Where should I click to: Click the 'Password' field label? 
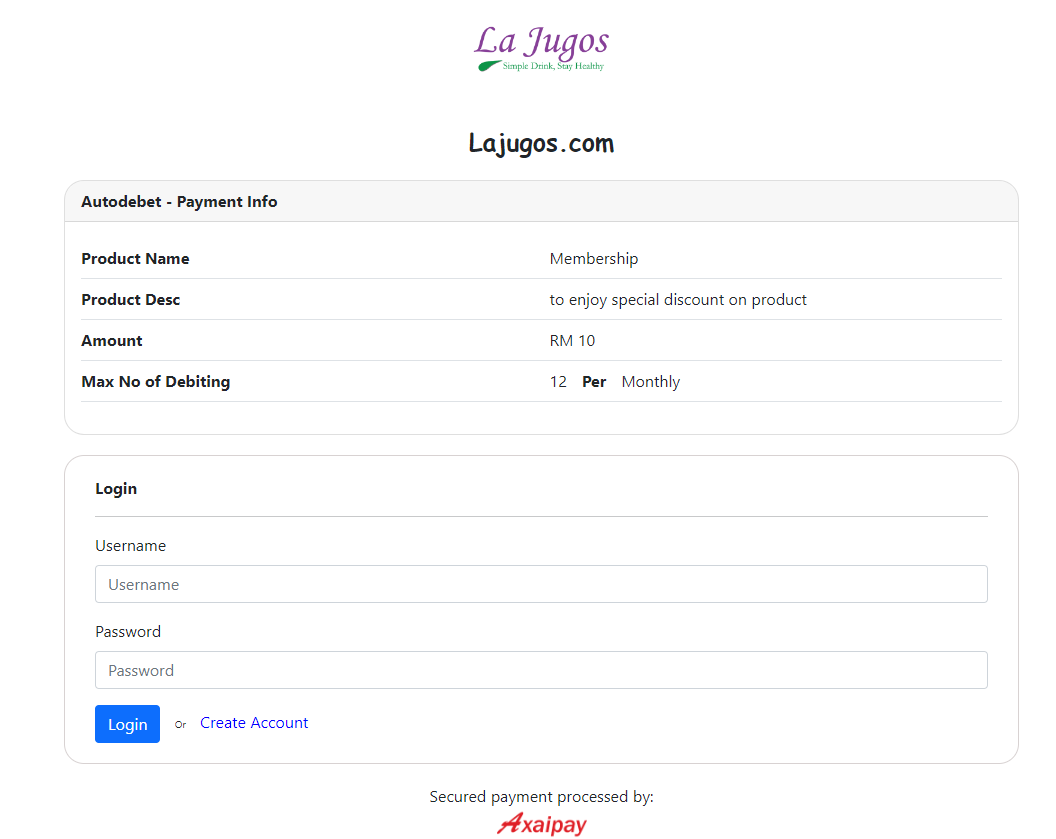click(128, 632)
